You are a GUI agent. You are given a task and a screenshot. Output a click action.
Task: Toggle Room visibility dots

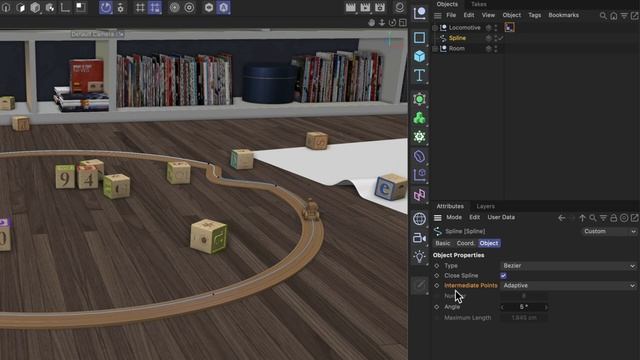tap(496, 49)
